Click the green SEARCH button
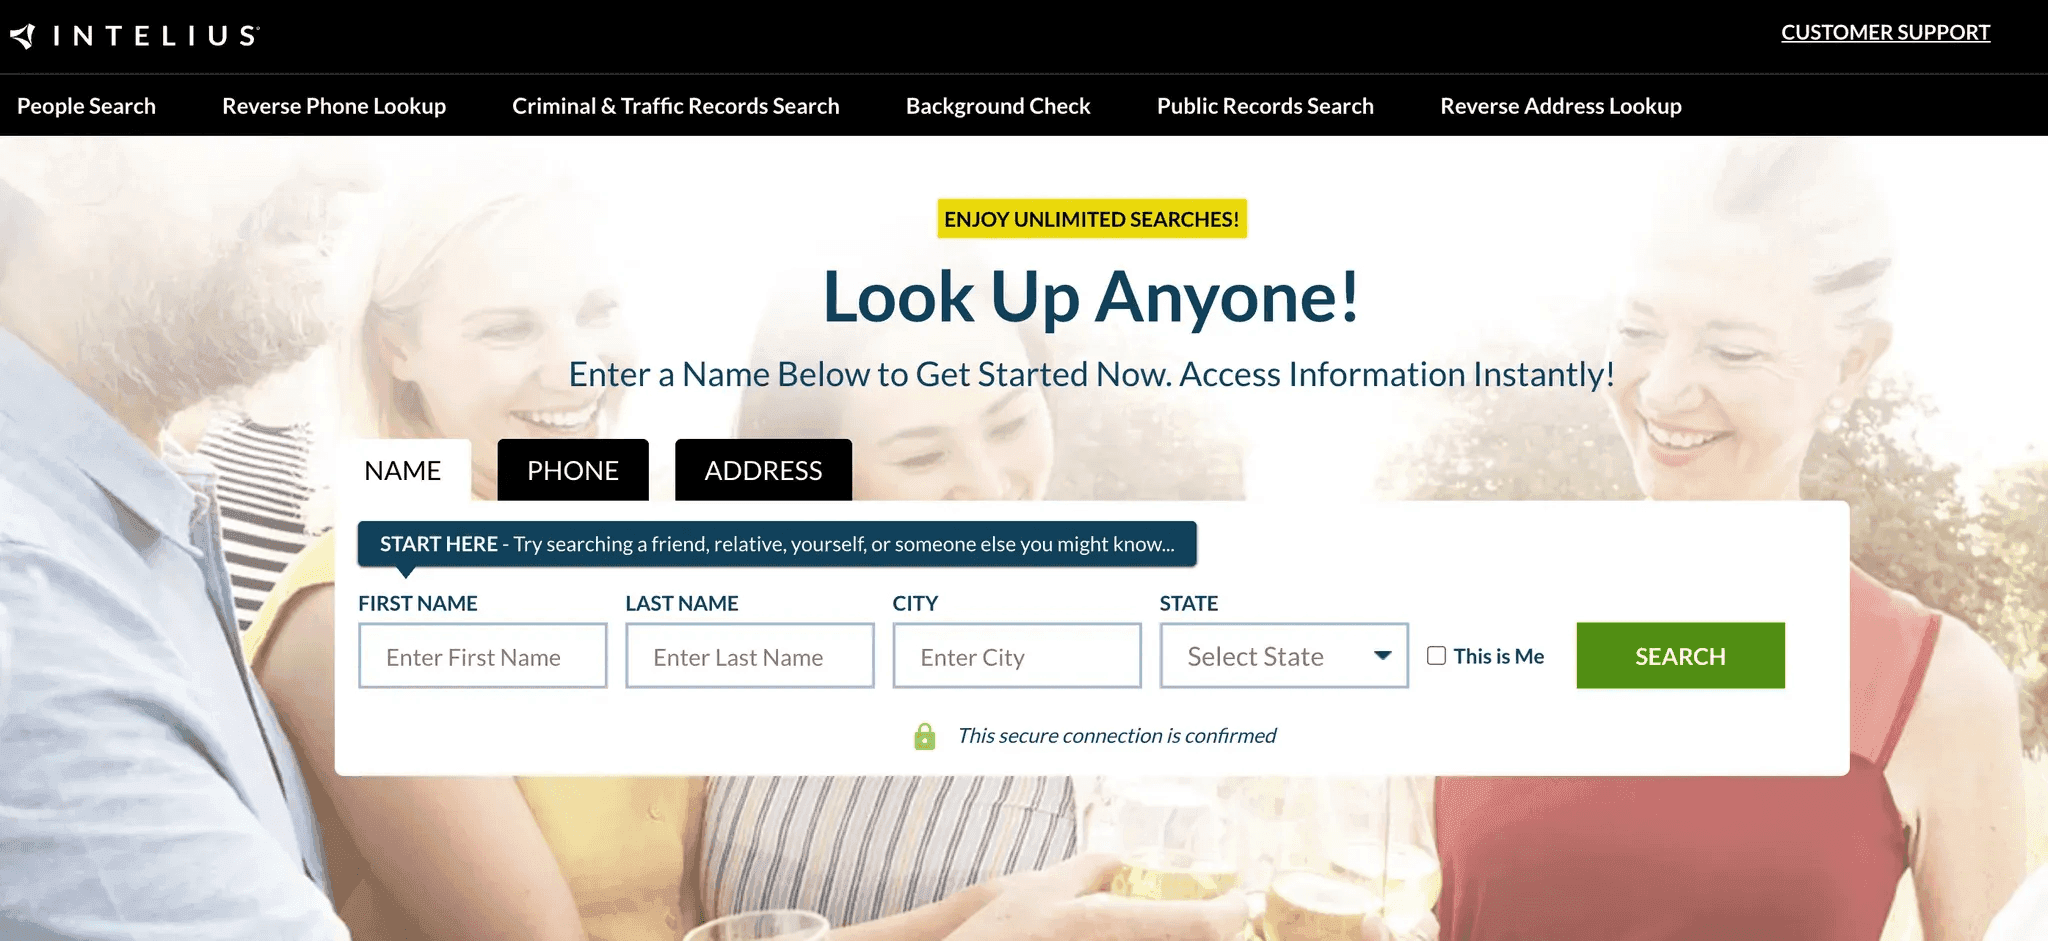This screenshot has width=2048, height=941. click(x=1680, y=656)
